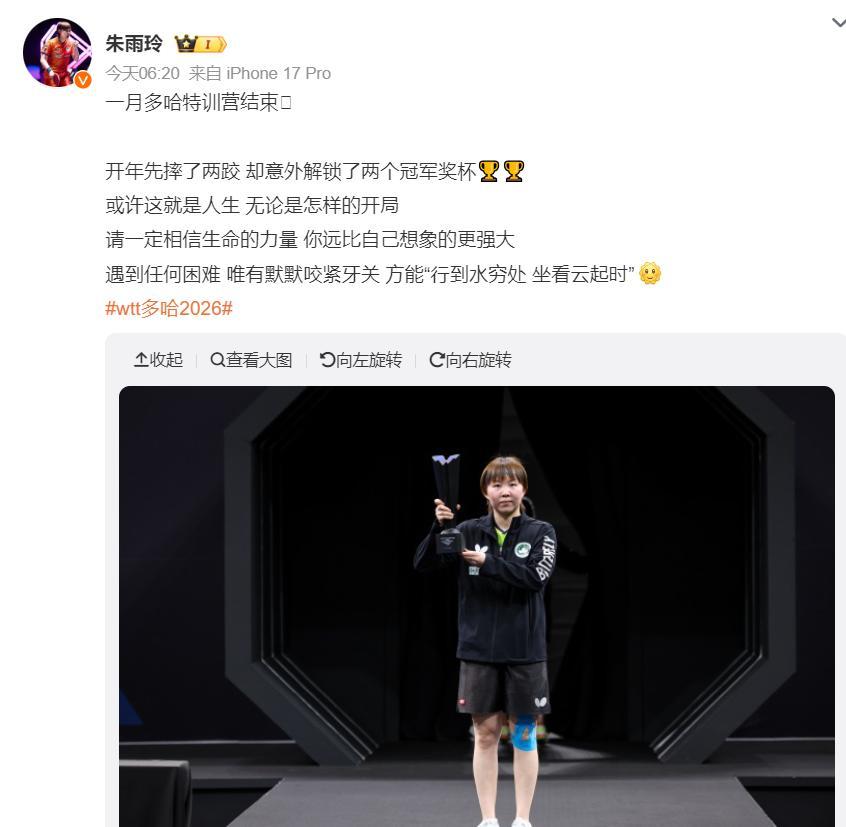This screenshot has width=846, height=827.
Task: Click the first trophy emoji in the post
Action: coord(489,172)
